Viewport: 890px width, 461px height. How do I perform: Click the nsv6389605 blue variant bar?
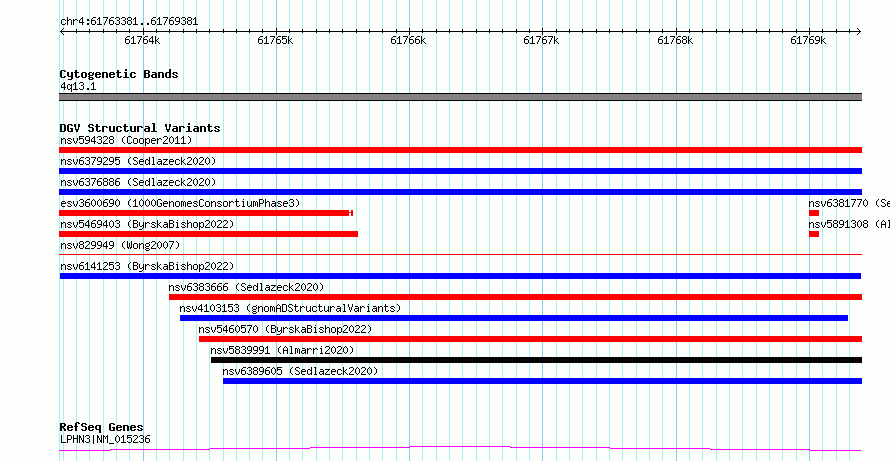543,381
